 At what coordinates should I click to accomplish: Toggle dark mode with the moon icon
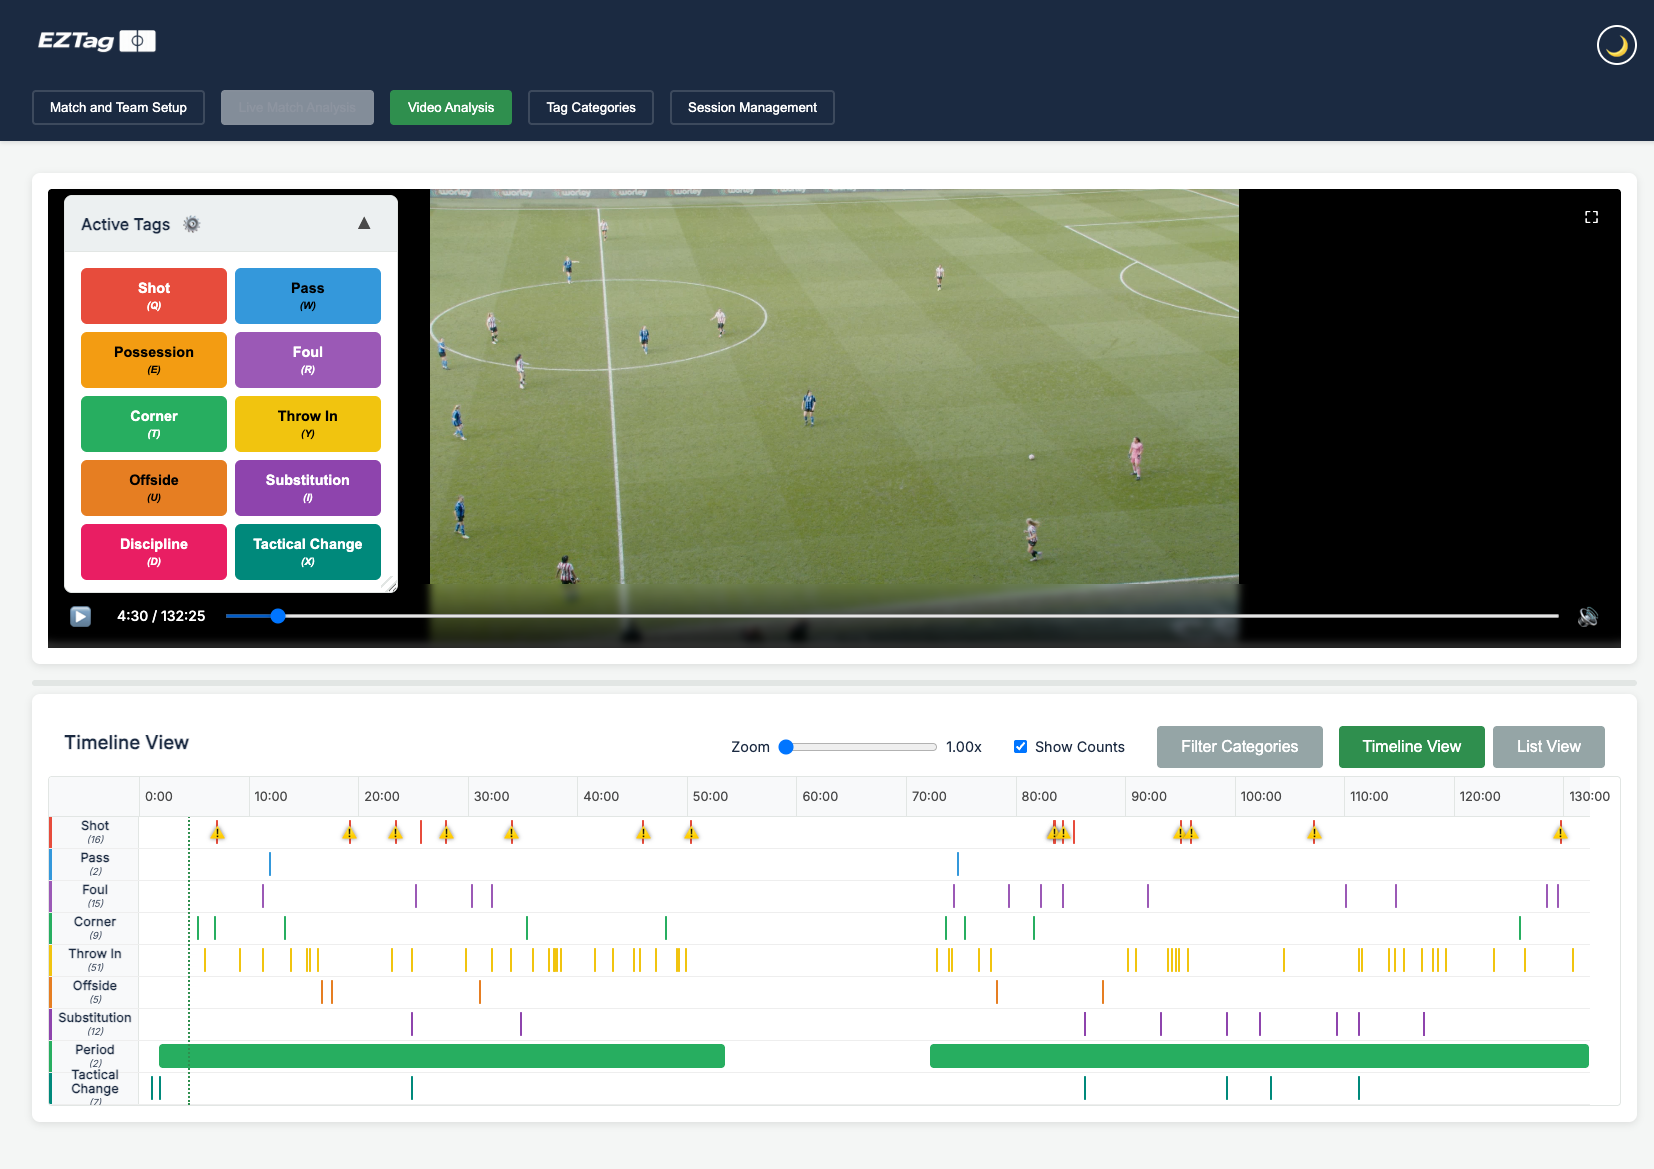click(1616, 45)
